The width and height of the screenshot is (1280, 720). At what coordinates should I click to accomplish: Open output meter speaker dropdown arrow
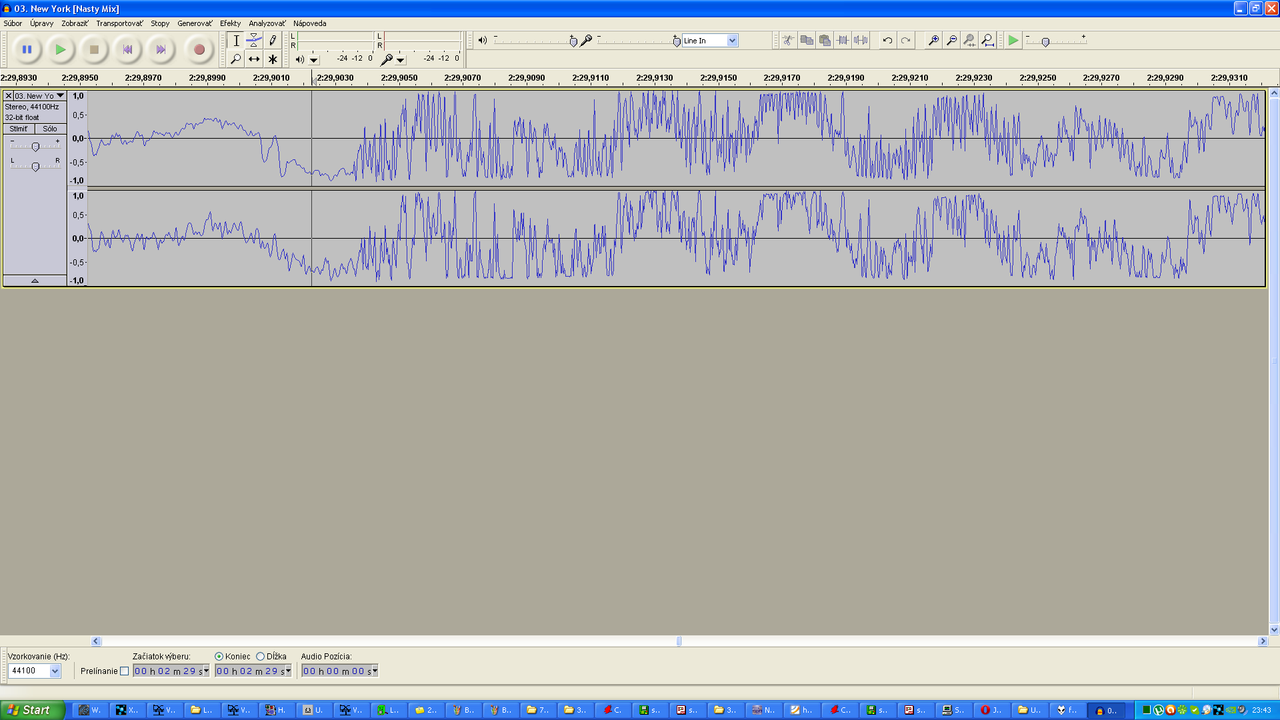point(314,60)
